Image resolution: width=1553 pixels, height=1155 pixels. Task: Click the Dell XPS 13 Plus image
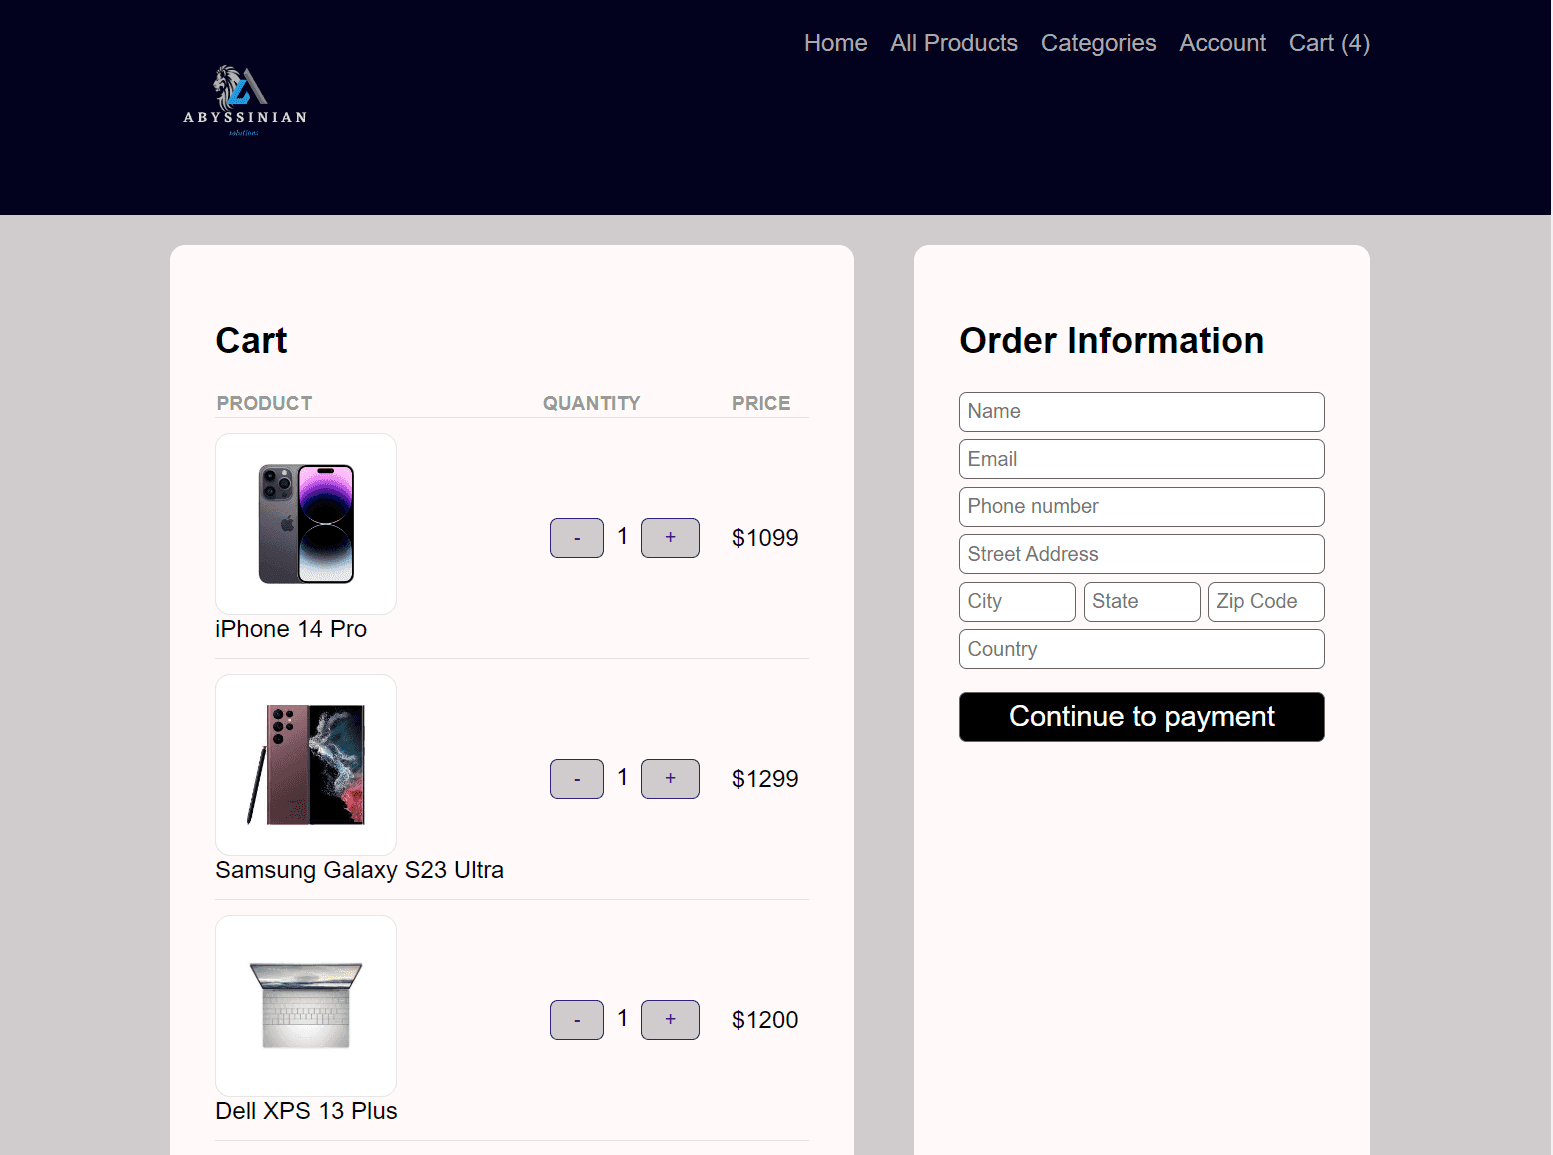306,1006
